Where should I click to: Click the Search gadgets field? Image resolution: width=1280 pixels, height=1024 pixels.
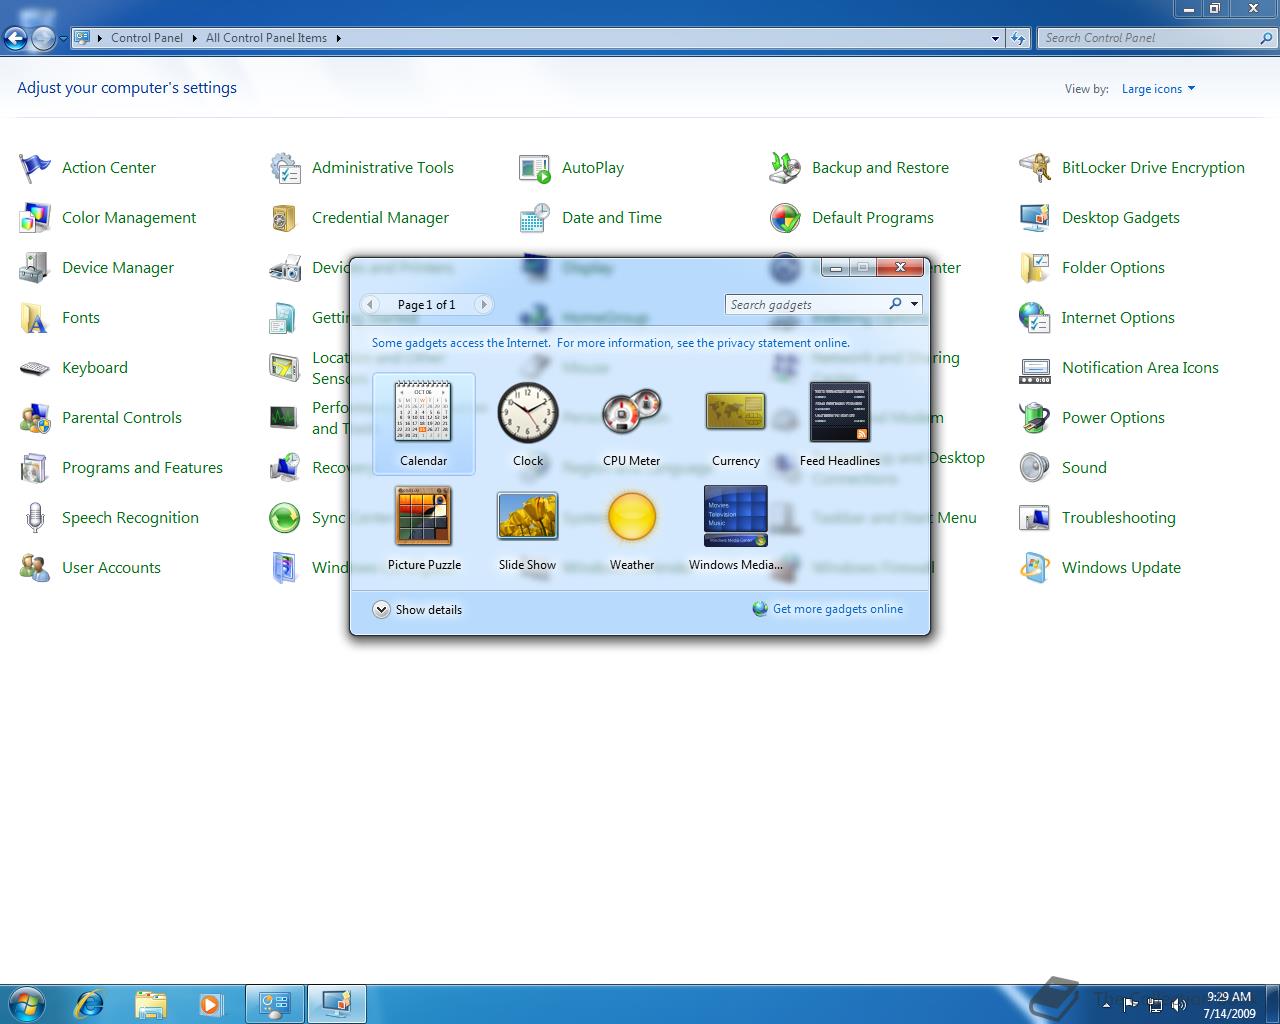(x=806, y=304)
